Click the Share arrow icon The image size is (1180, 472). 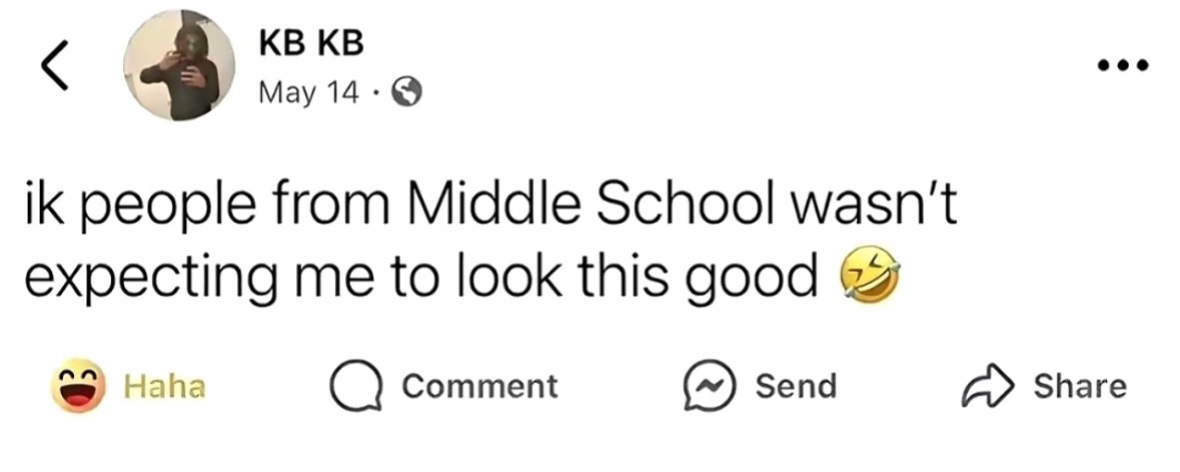(988, 386)
